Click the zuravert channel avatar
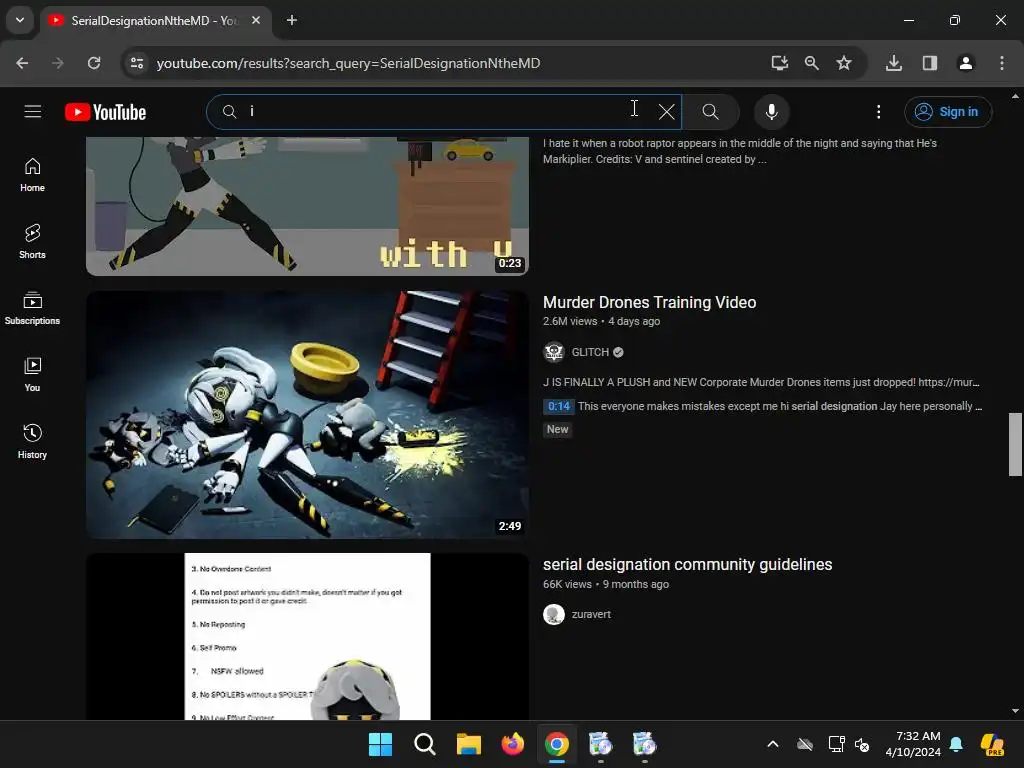The width and height of the screenshot is (1024, 768). [x=554, y=615]
